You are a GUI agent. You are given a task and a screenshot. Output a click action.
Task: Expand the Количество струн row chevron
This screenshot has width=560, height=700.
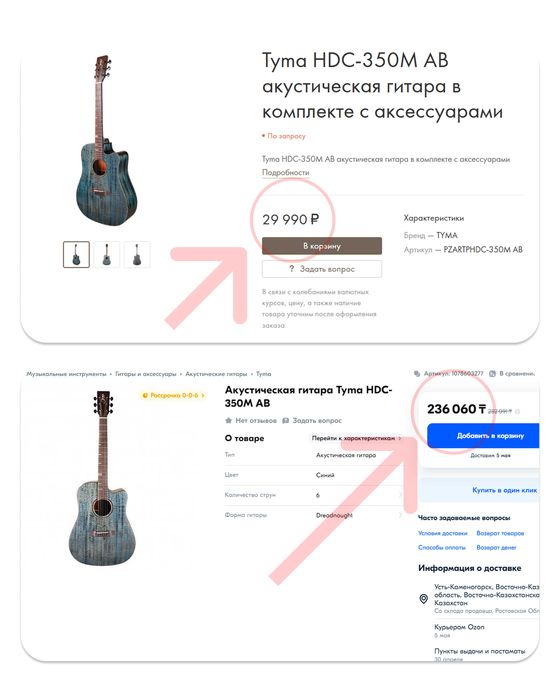click(x=400, y=495)
